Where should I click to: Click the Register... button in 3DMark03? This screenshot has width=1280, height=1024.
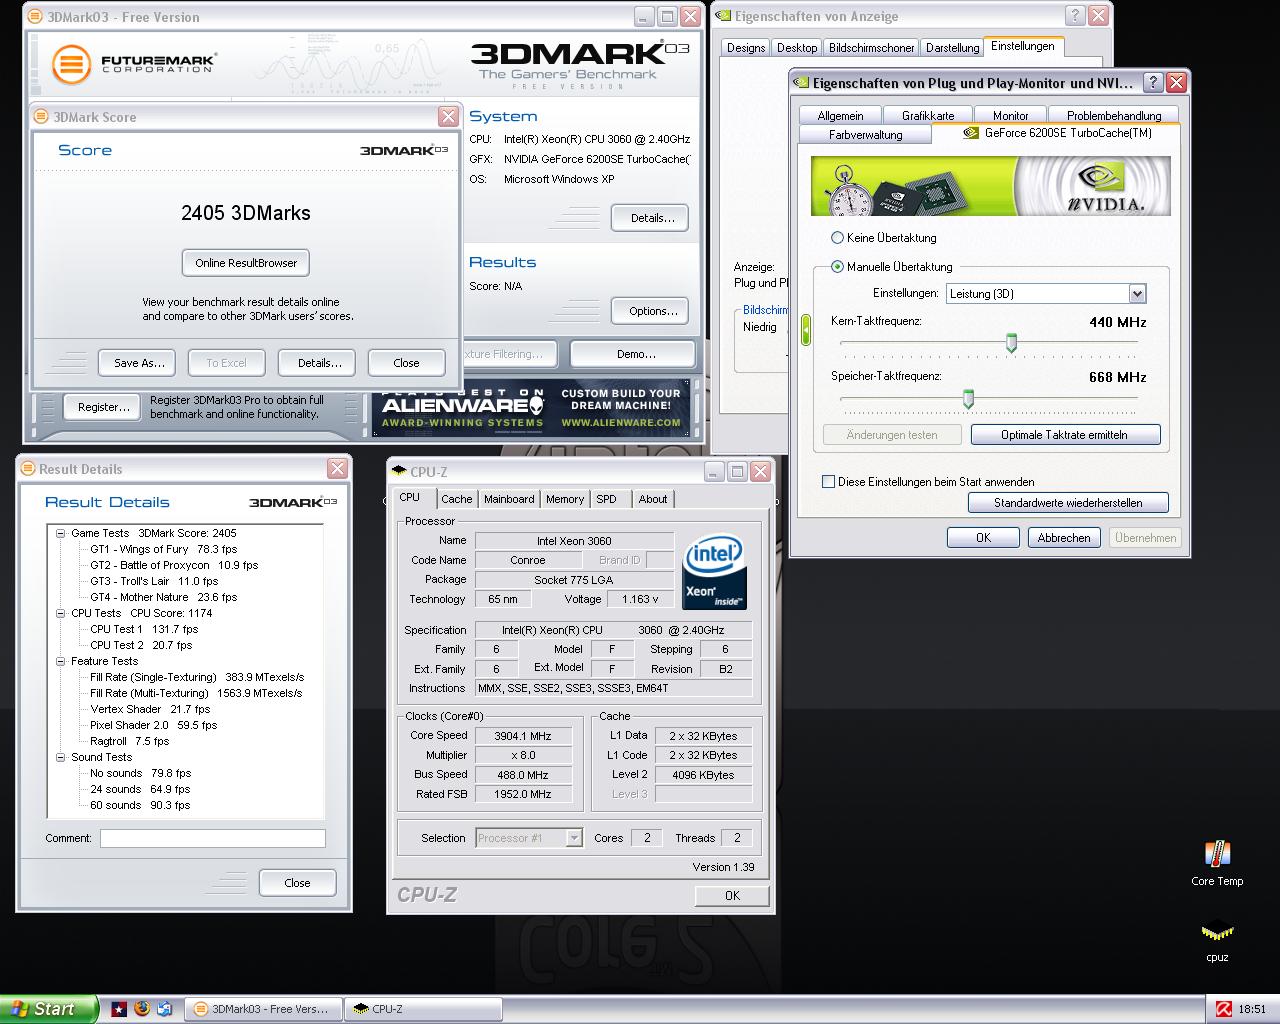[103, 407]
